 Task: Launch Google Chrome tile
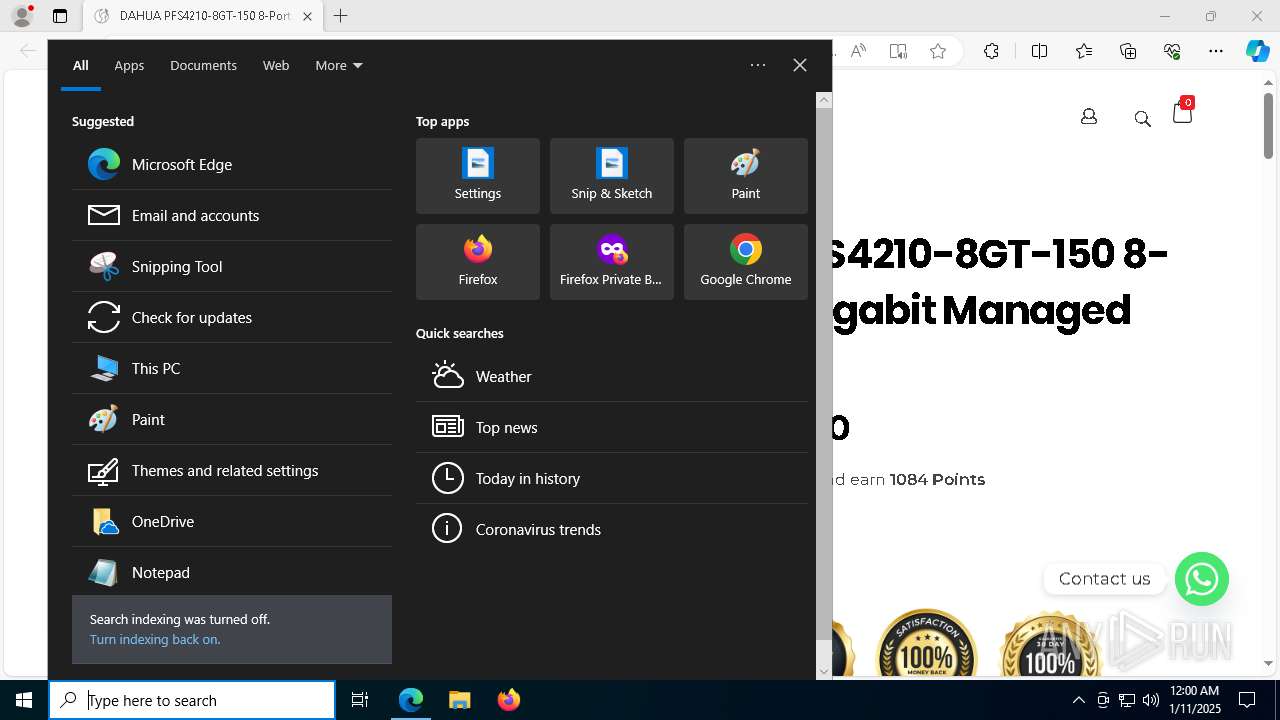pyautogui.click(x=746, y=262)
